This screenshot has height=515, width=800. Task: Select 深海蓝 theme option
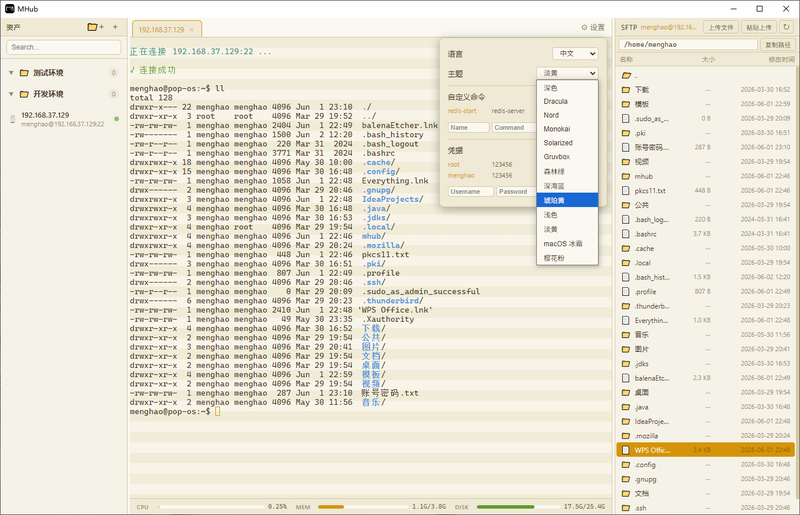[567, 186]
